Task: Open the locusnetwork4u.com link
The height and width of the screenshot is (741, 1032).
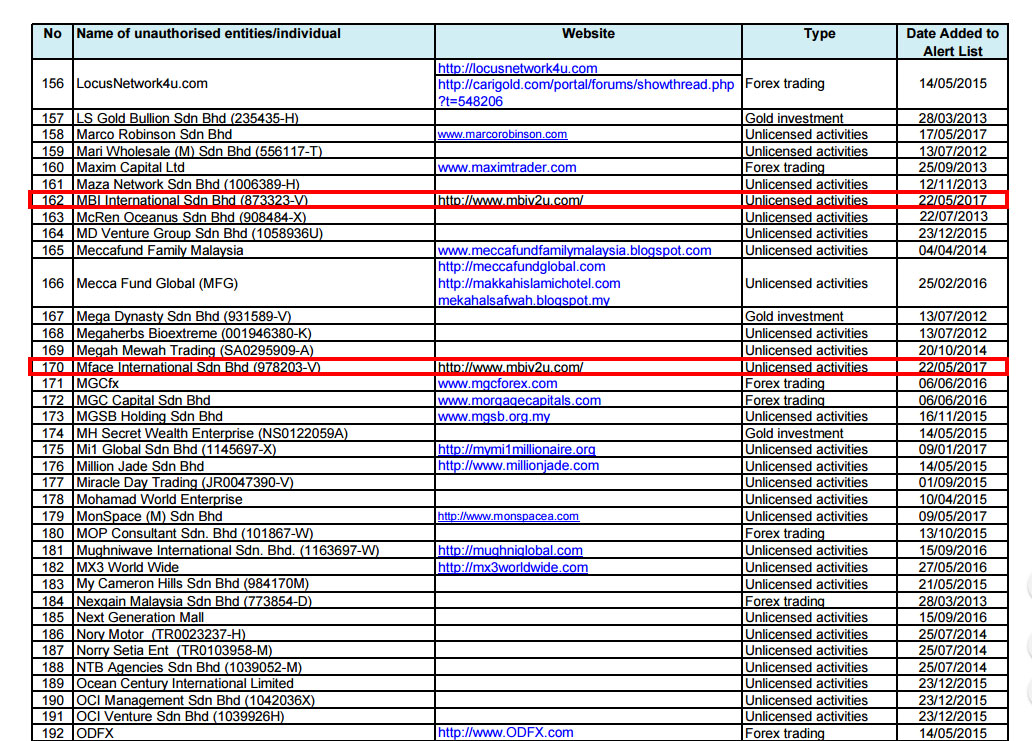Action: coord(517,68)
